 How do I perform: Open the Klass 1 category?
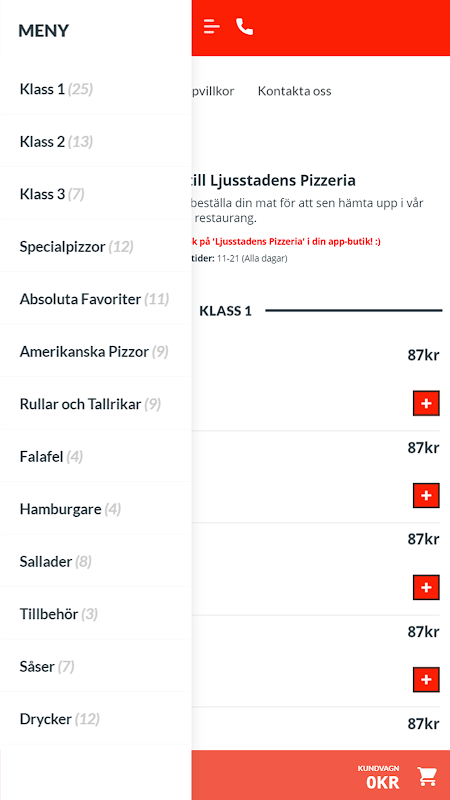click(95, 89)
